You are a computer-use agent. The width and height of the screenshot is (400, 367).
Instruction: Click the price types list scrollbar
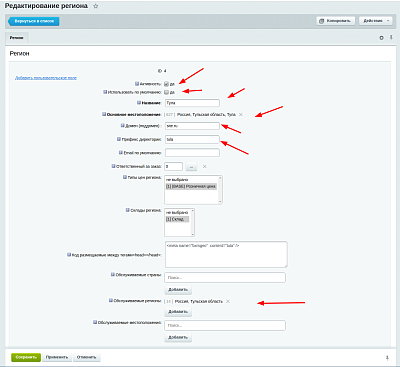tap(220, 190)
